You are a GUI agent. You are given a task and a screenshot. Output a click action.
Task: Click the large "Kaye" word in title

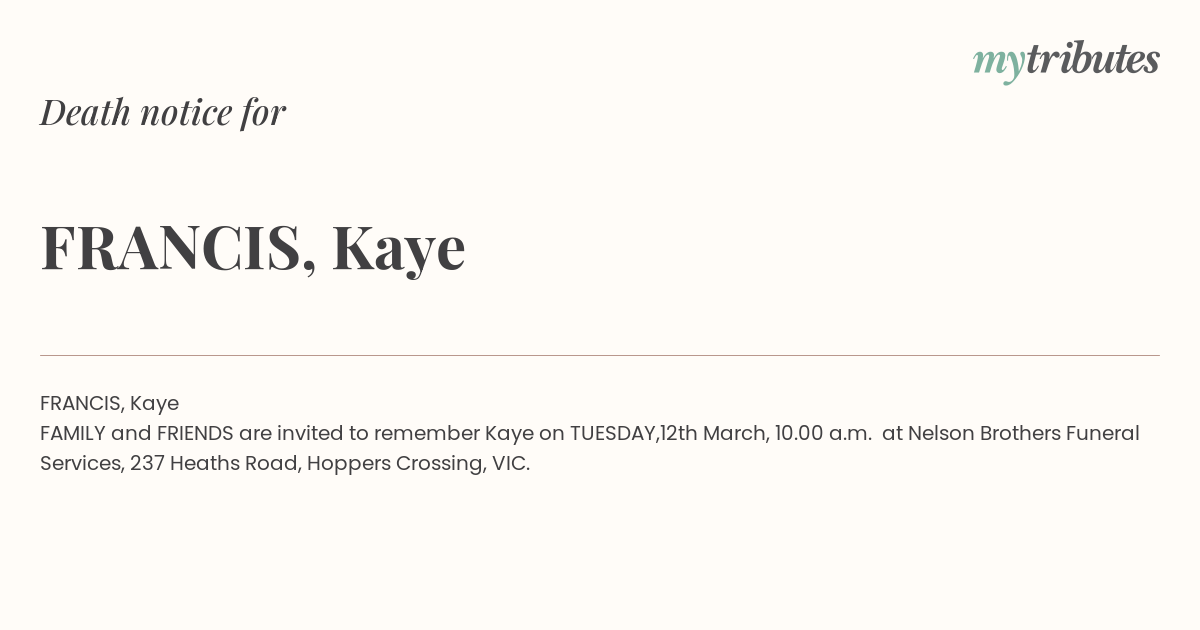click(399, 249)
